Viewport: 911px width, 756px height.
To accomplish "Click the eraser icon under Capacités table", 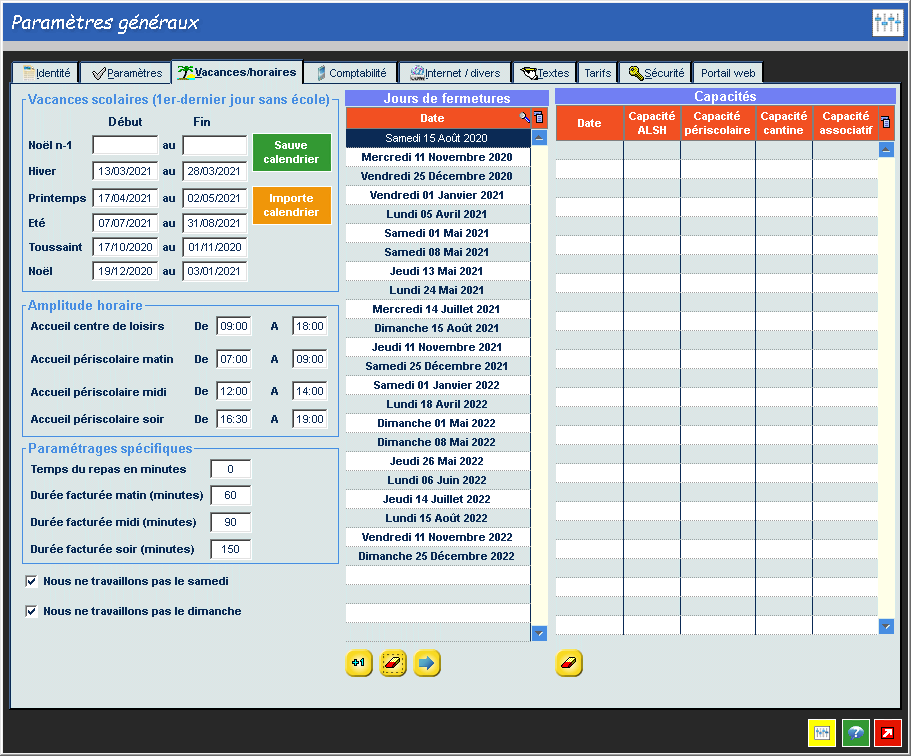I will pos(569,663).
